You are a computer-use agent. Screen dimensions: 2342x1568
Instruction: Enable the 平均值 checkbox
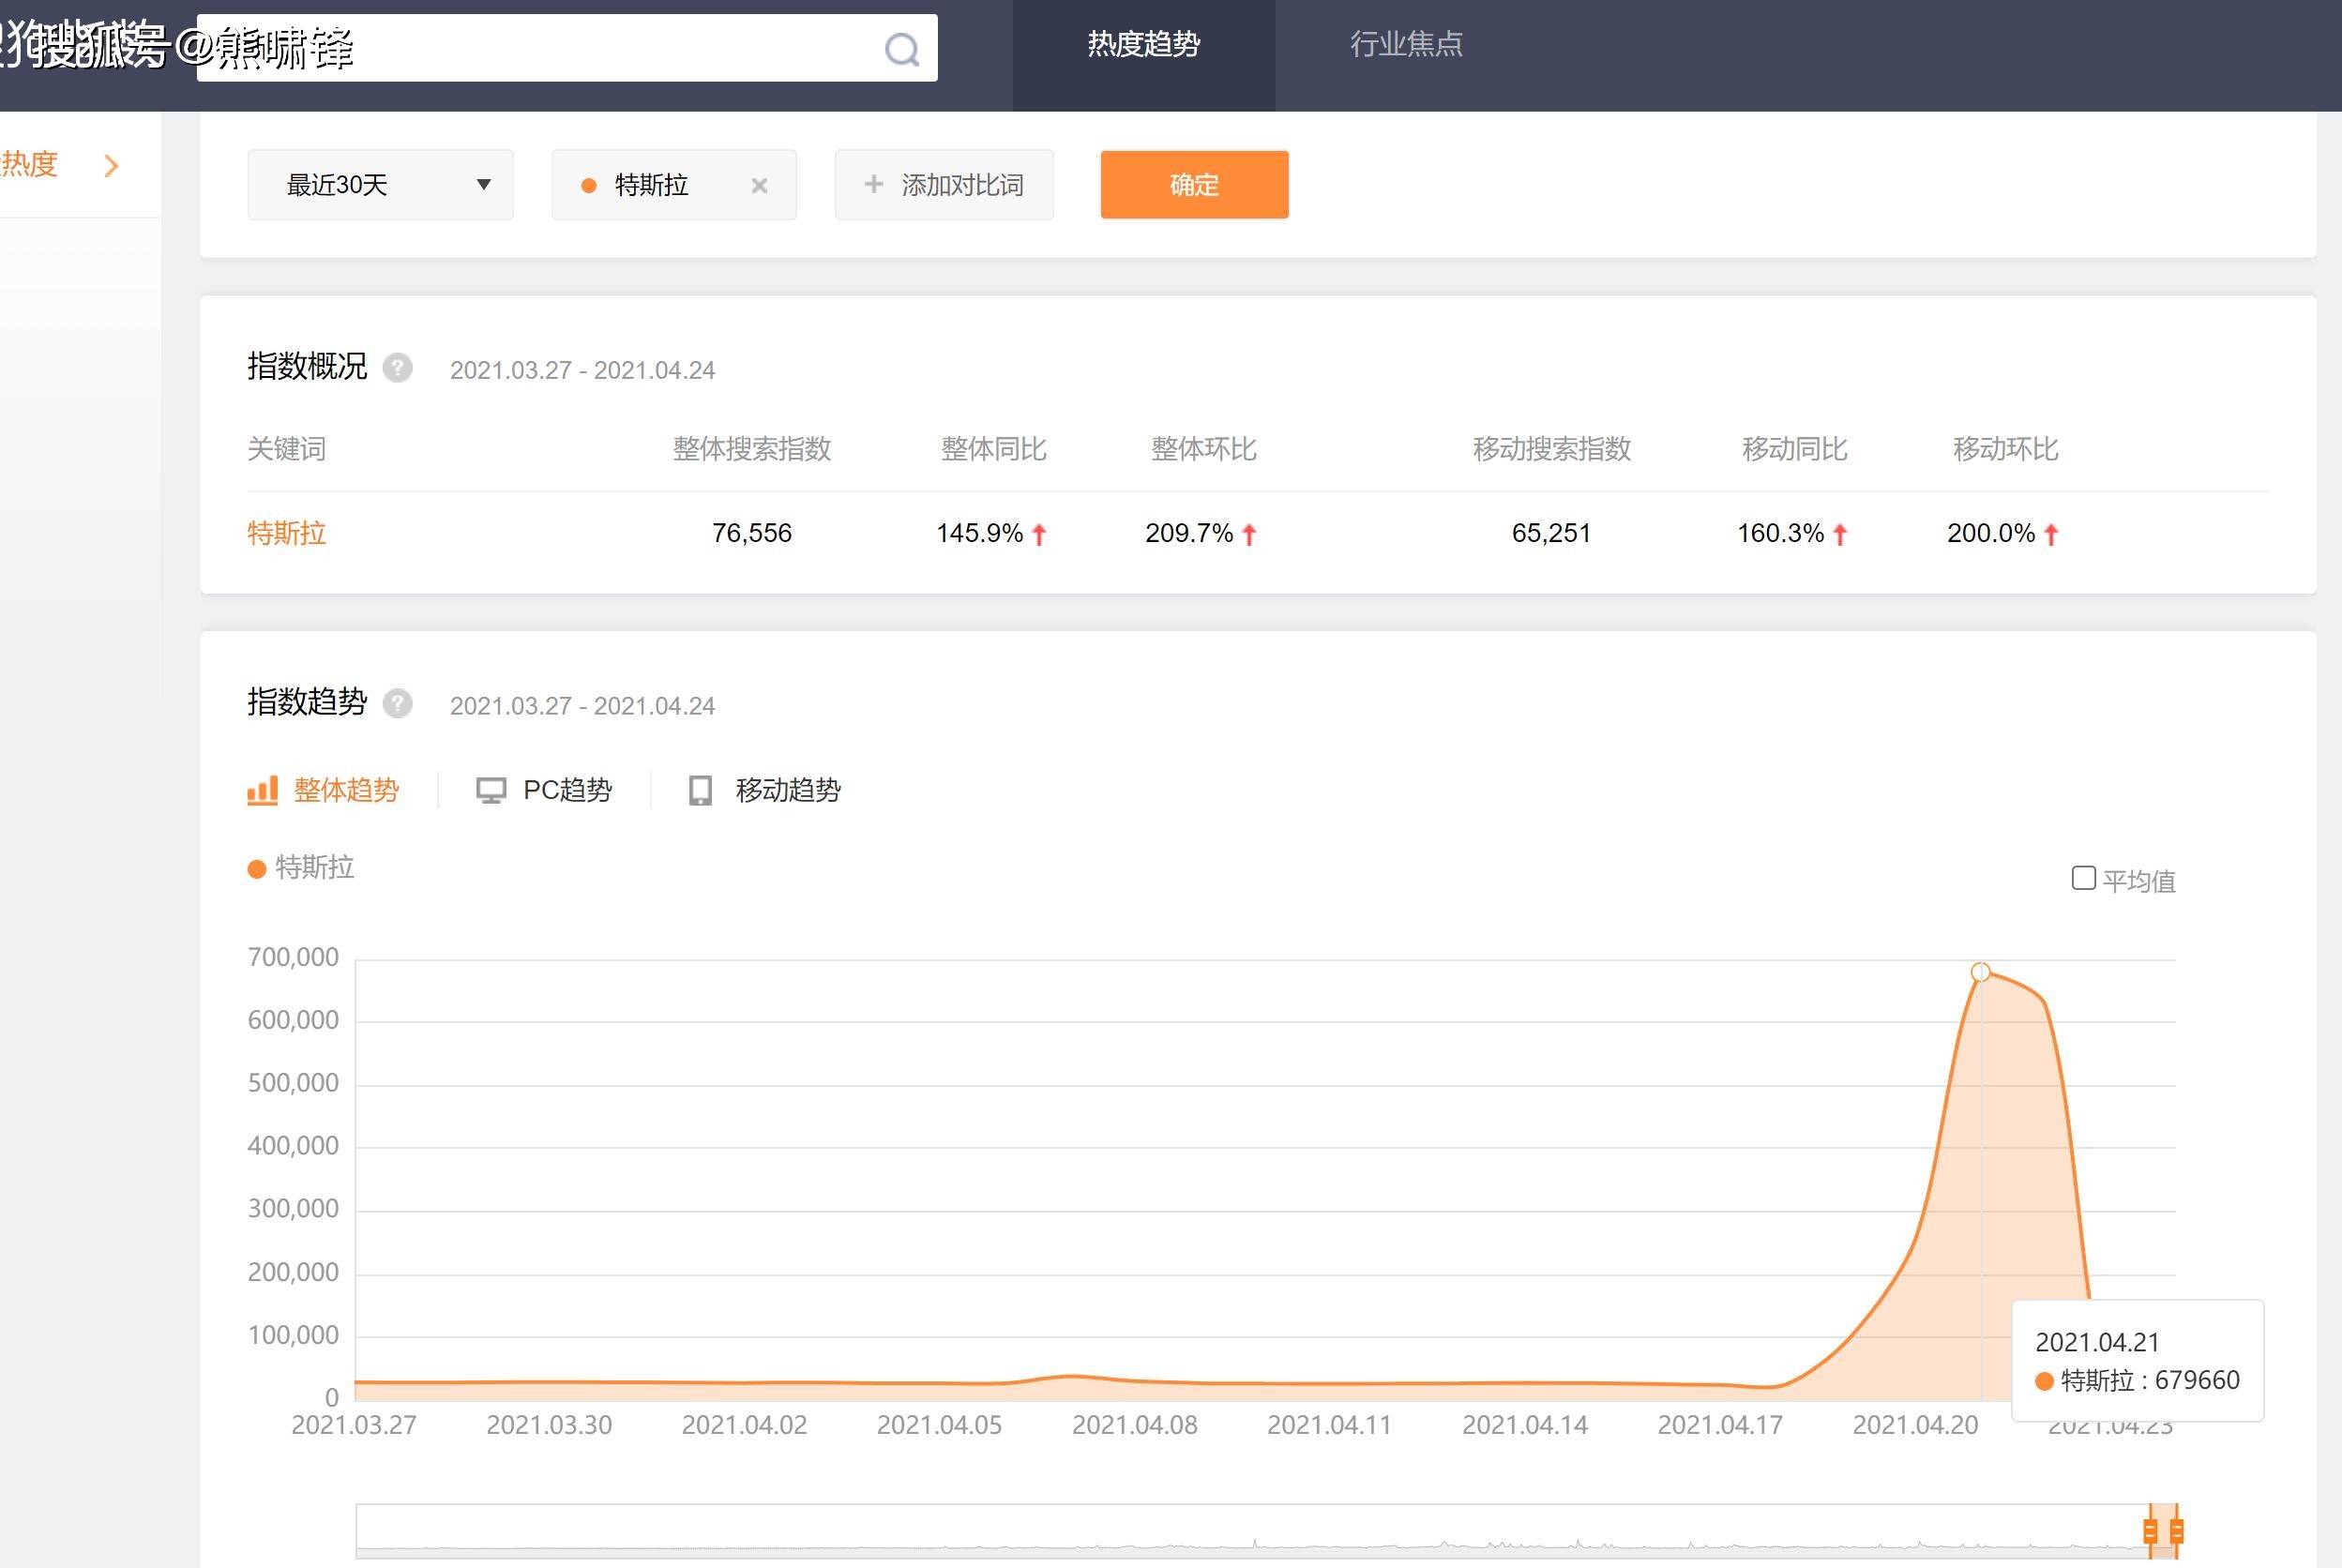pyautogui.click(x=2084, y=877)
